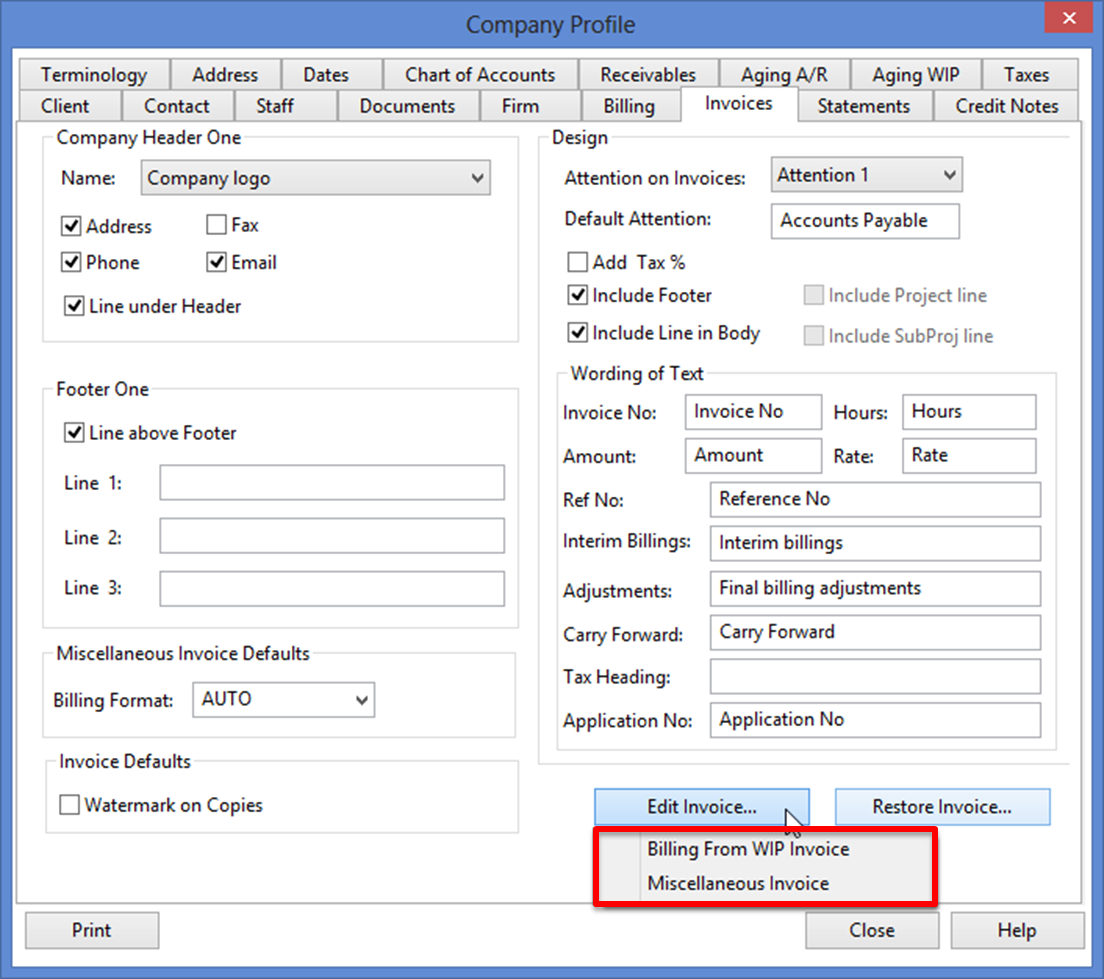This screenshot has width=1104, height=979.
Task: Enable Watermark on Copies
Action: click(x=70, y=805)
